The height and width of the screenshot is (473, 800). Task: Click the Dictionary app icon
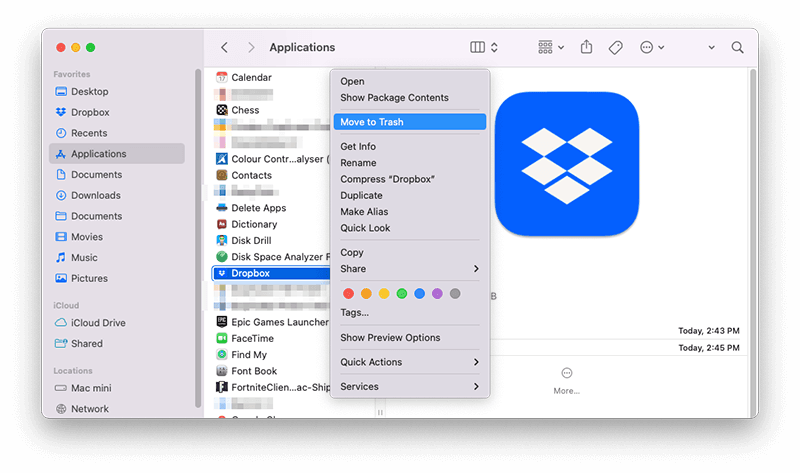click(x=221, y=225)
